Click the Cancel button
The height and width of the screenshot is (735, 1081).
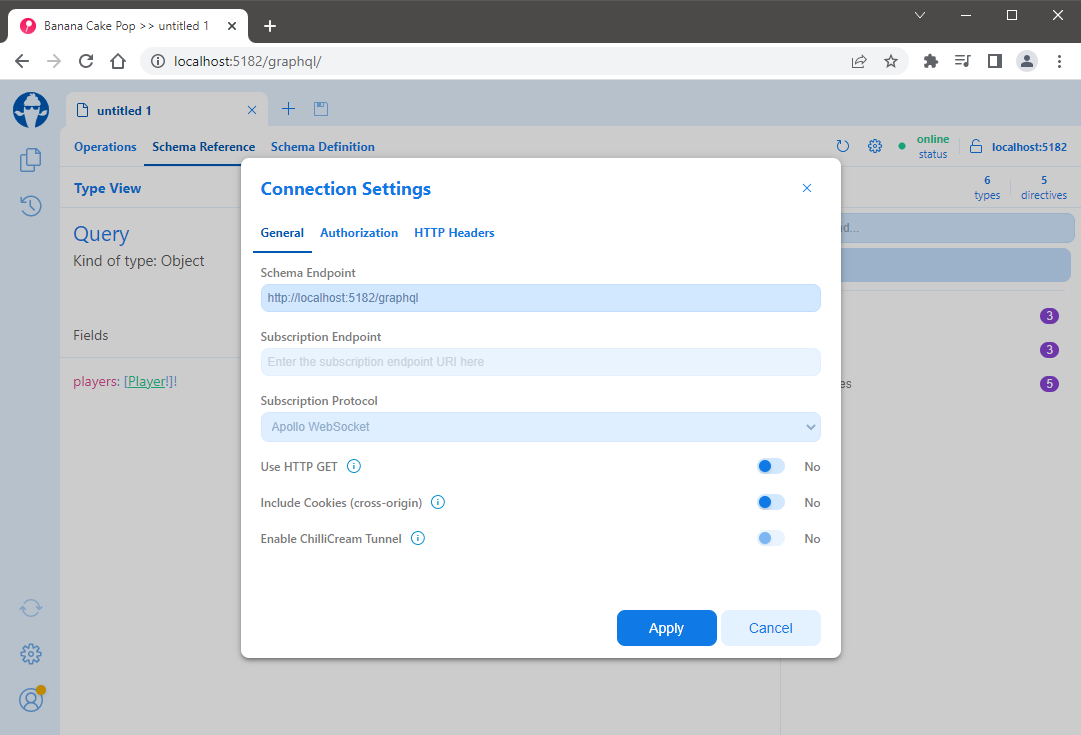[770, 628]
